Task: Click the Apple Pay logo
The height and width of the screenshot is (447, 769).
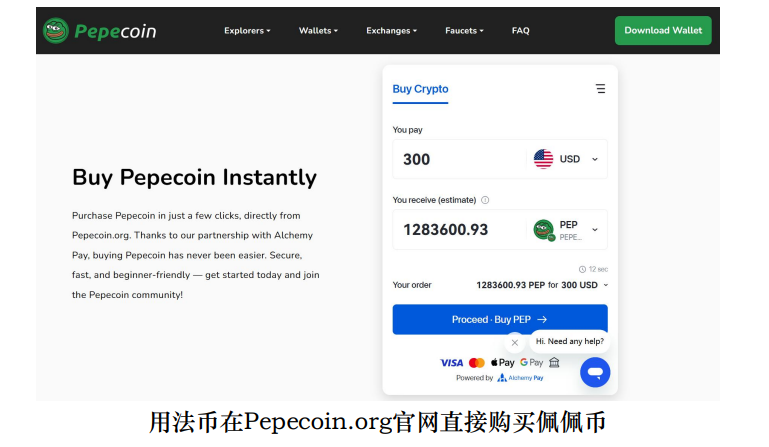Action: [502, 363]
